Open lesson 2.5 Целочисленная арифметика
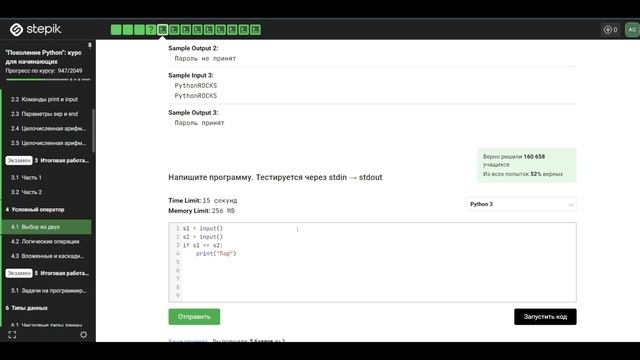Screen dimensions: 640x360 coord(47,143)
